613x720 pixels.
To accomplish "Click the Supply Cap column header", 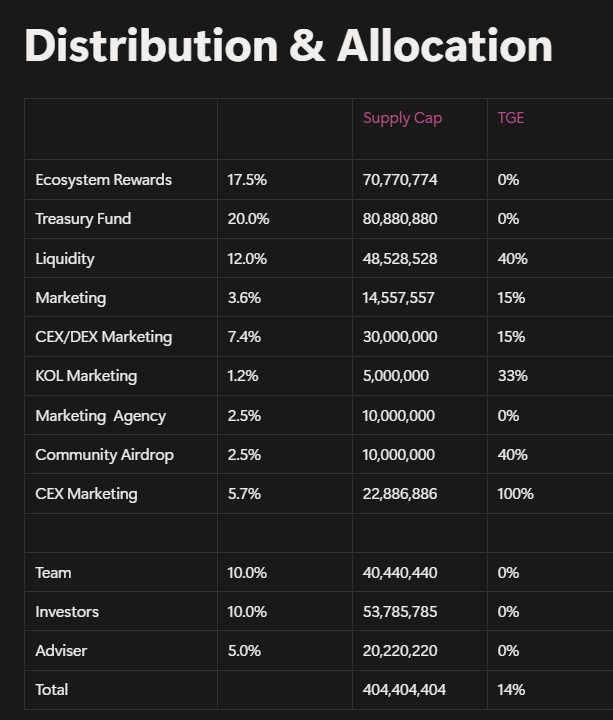I will coord(402,118).
